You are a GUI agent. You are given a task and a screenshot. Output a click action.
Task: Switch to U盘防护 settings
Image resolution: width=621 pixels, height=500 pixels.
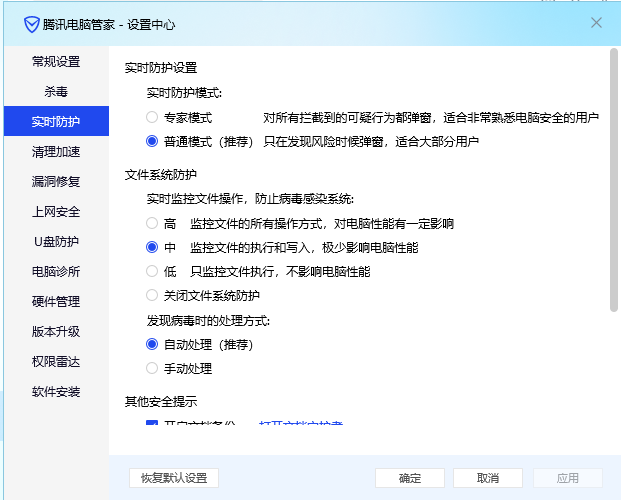[x=56, y=241]
